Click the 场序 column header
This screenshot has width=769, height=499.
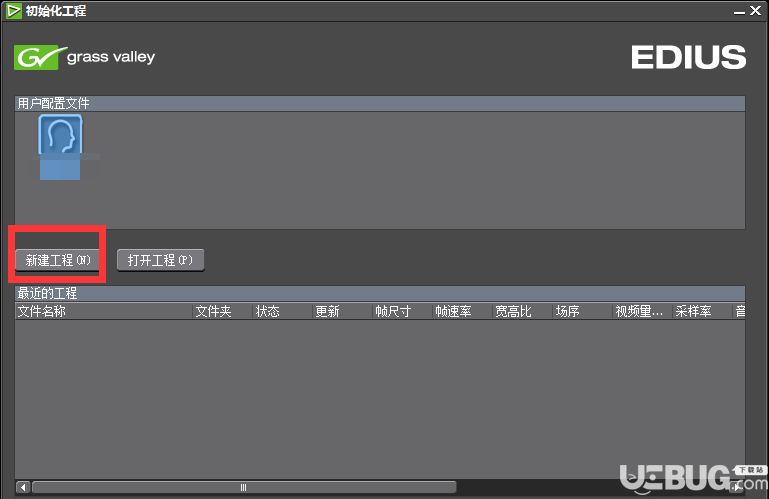coord(583,311)
